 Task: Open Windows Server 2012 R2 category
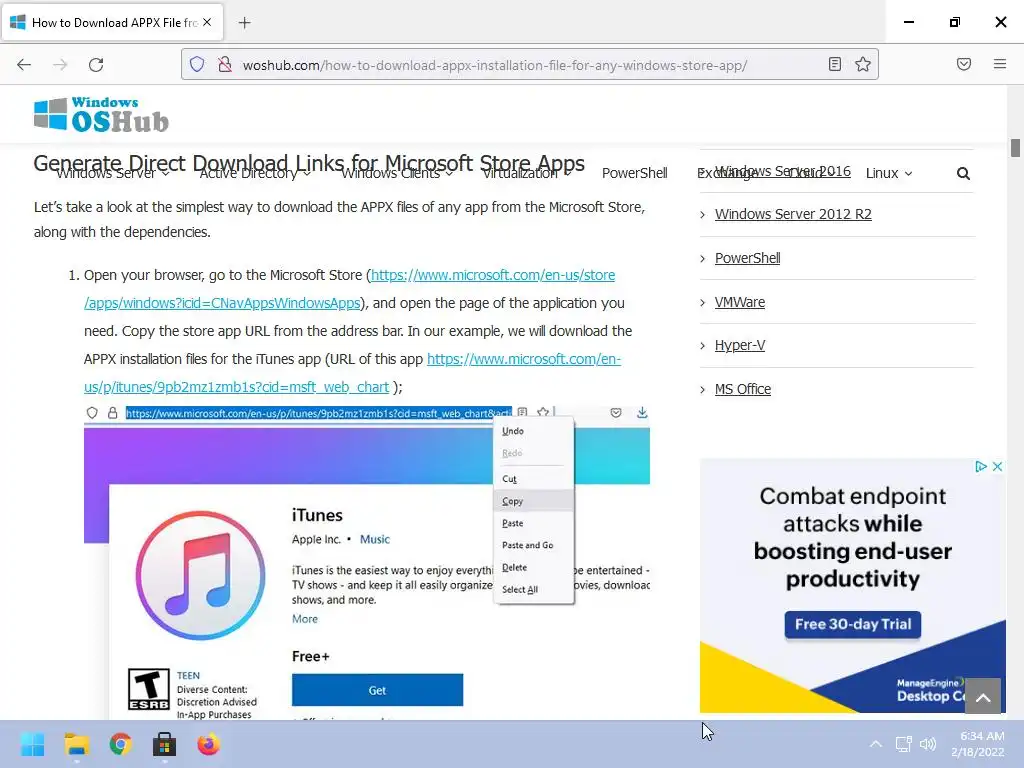tap(793, 214)
